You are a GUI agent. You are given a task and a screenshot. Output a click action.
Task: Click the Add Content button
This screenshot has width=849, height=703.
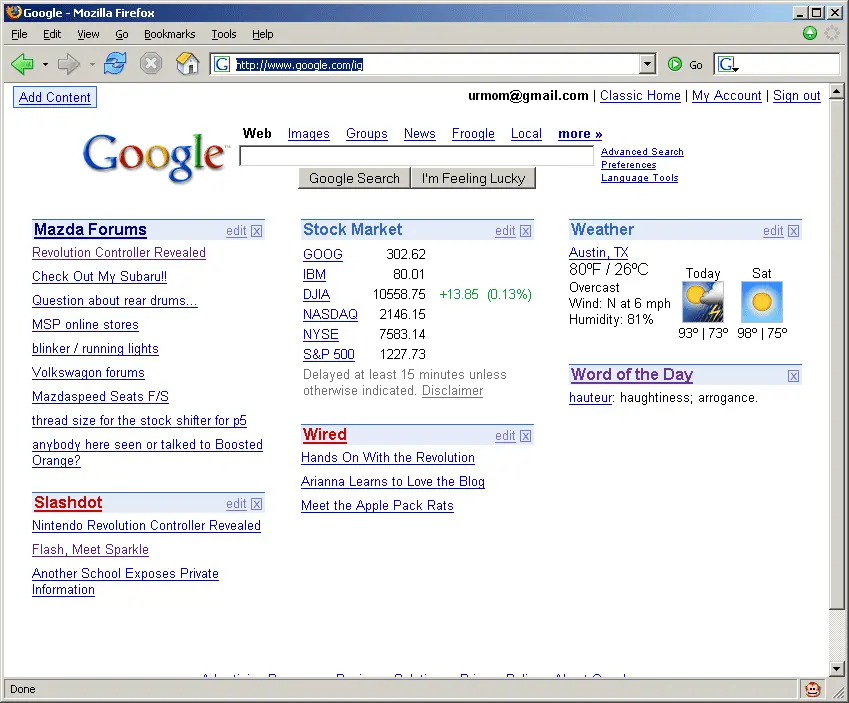pos(54,97)
